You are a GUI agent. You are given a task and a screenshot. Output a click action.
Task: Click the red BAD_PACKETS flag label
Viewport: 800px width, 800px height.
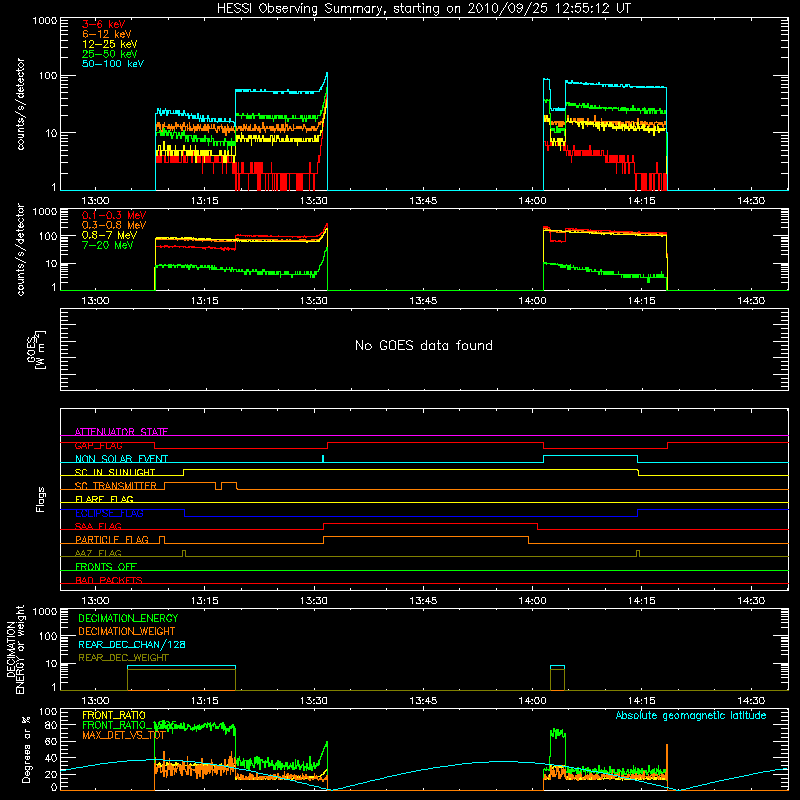click(109, 580)
